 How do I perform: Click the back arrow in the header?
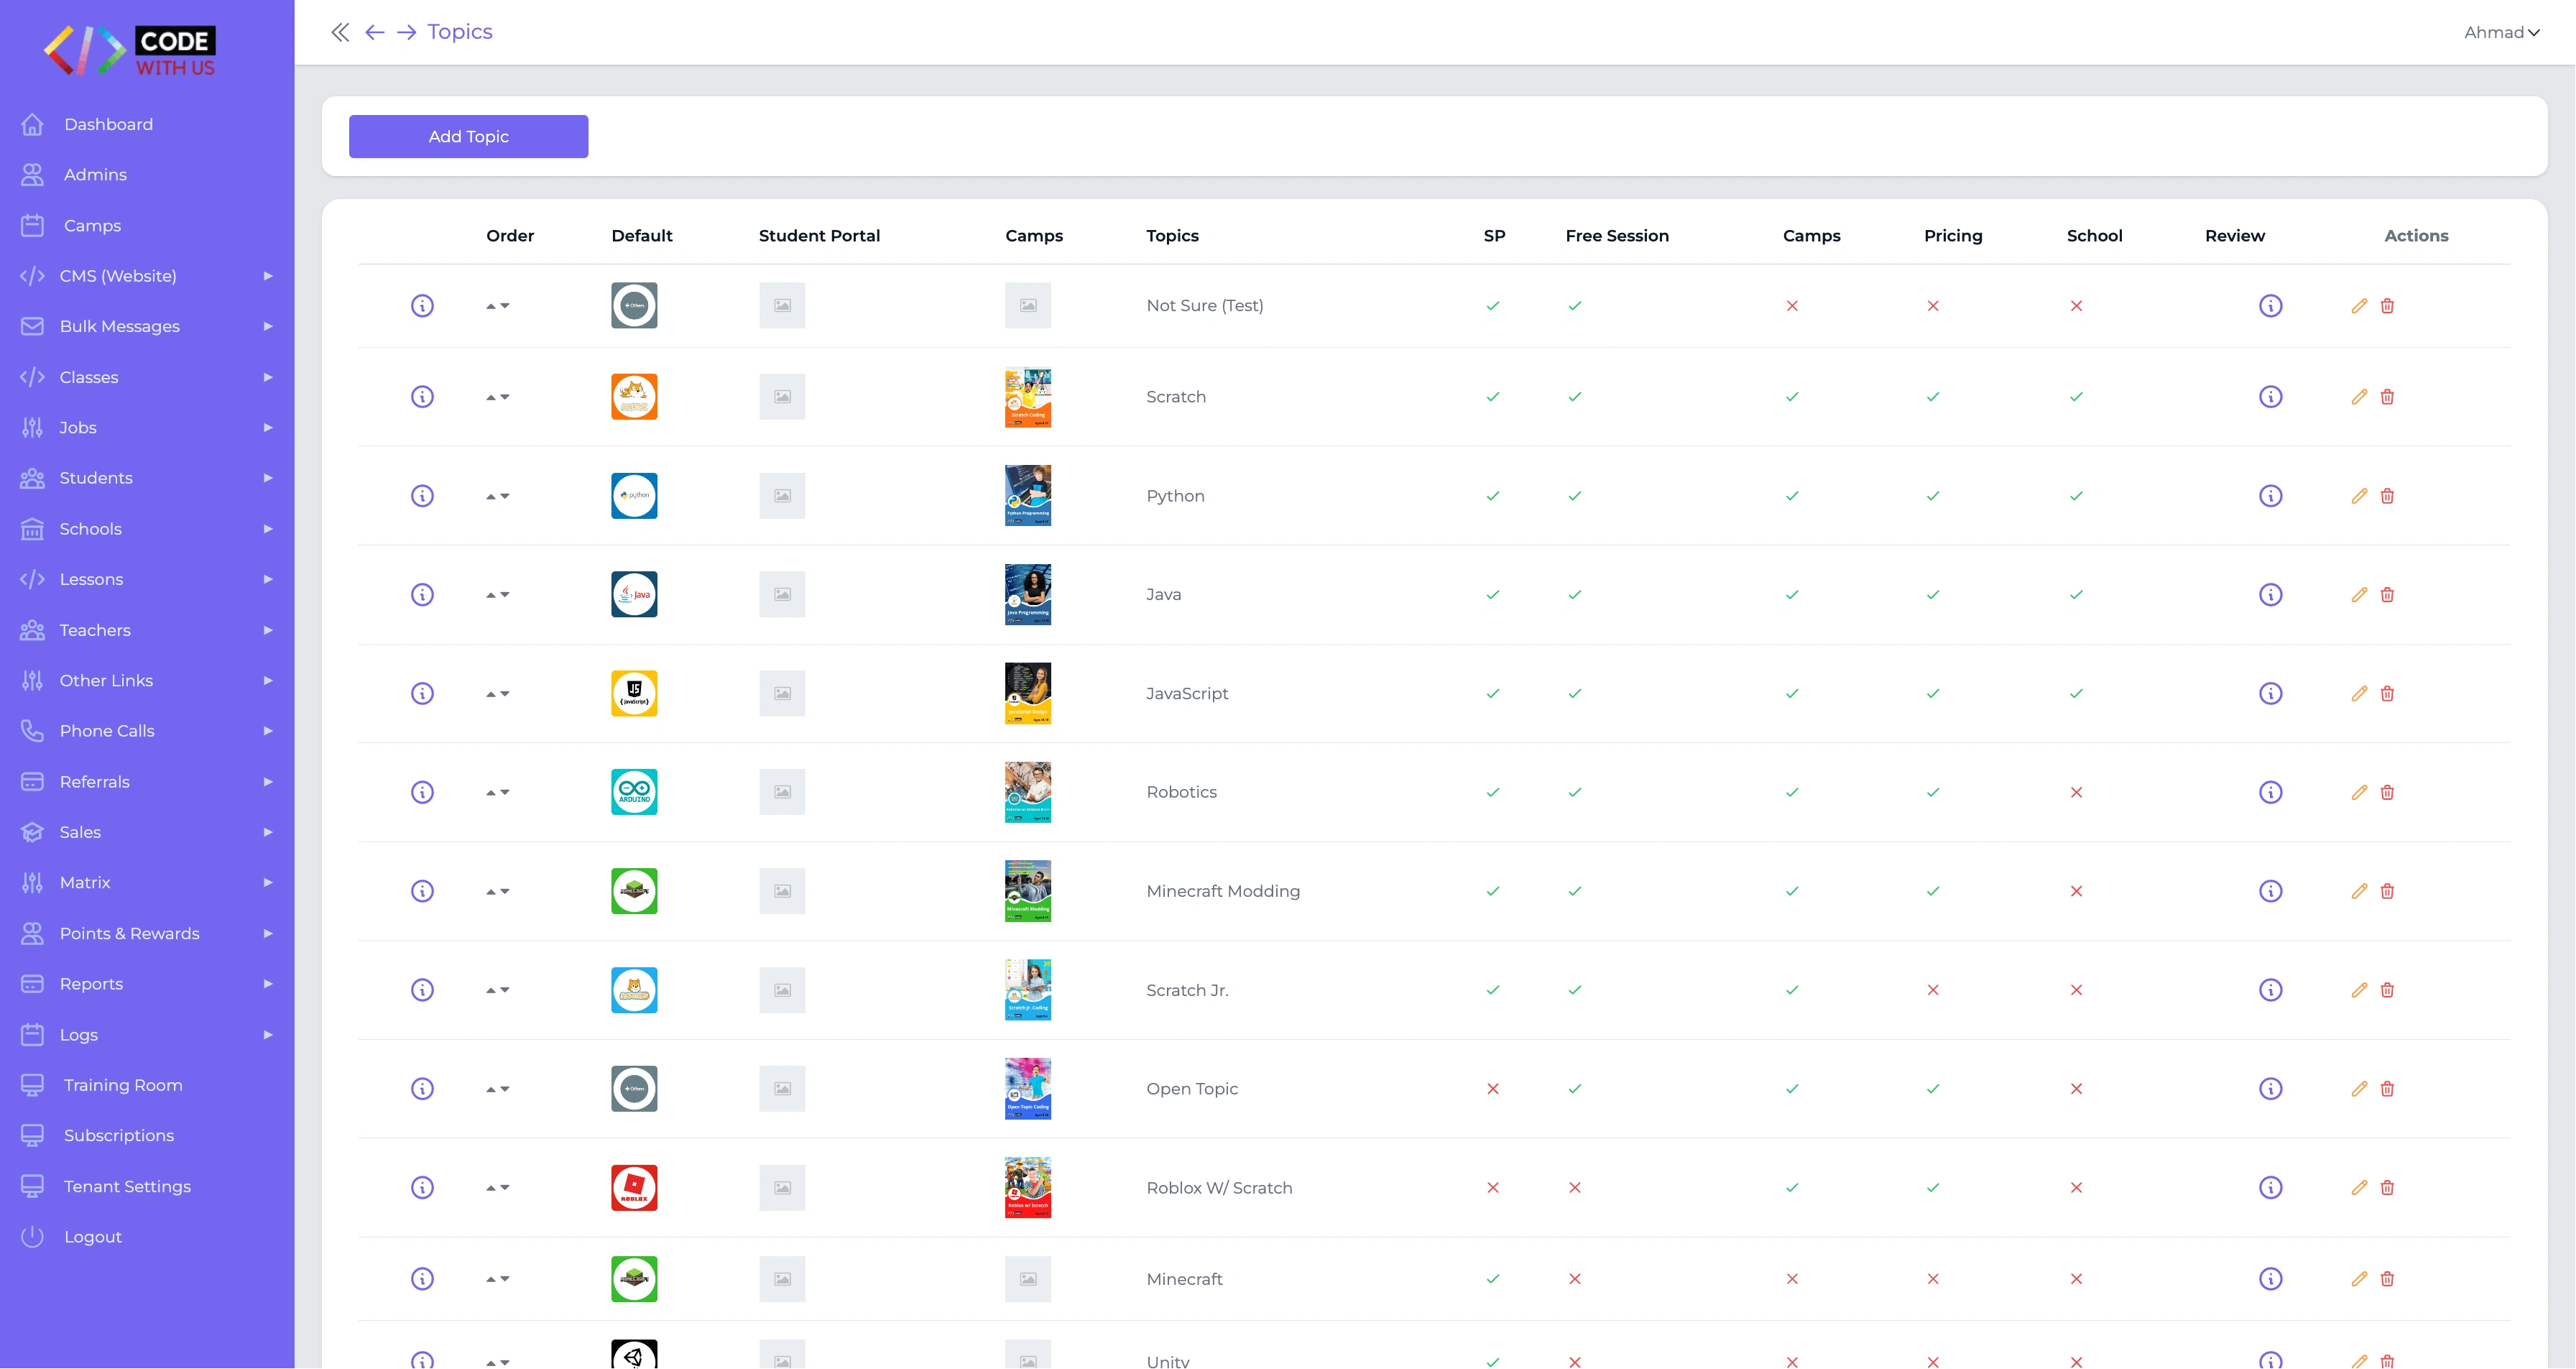[x=374, y=32]
